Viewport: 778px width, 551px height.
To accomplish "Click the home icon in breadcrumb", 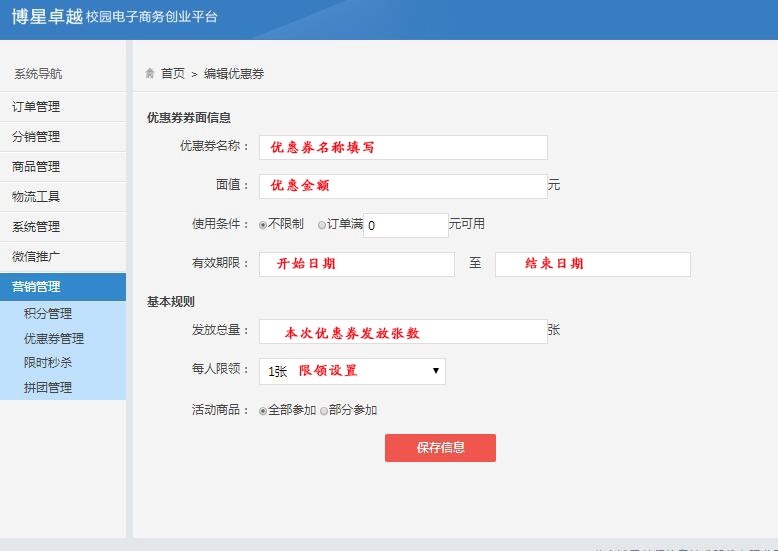I will (150, 73).
